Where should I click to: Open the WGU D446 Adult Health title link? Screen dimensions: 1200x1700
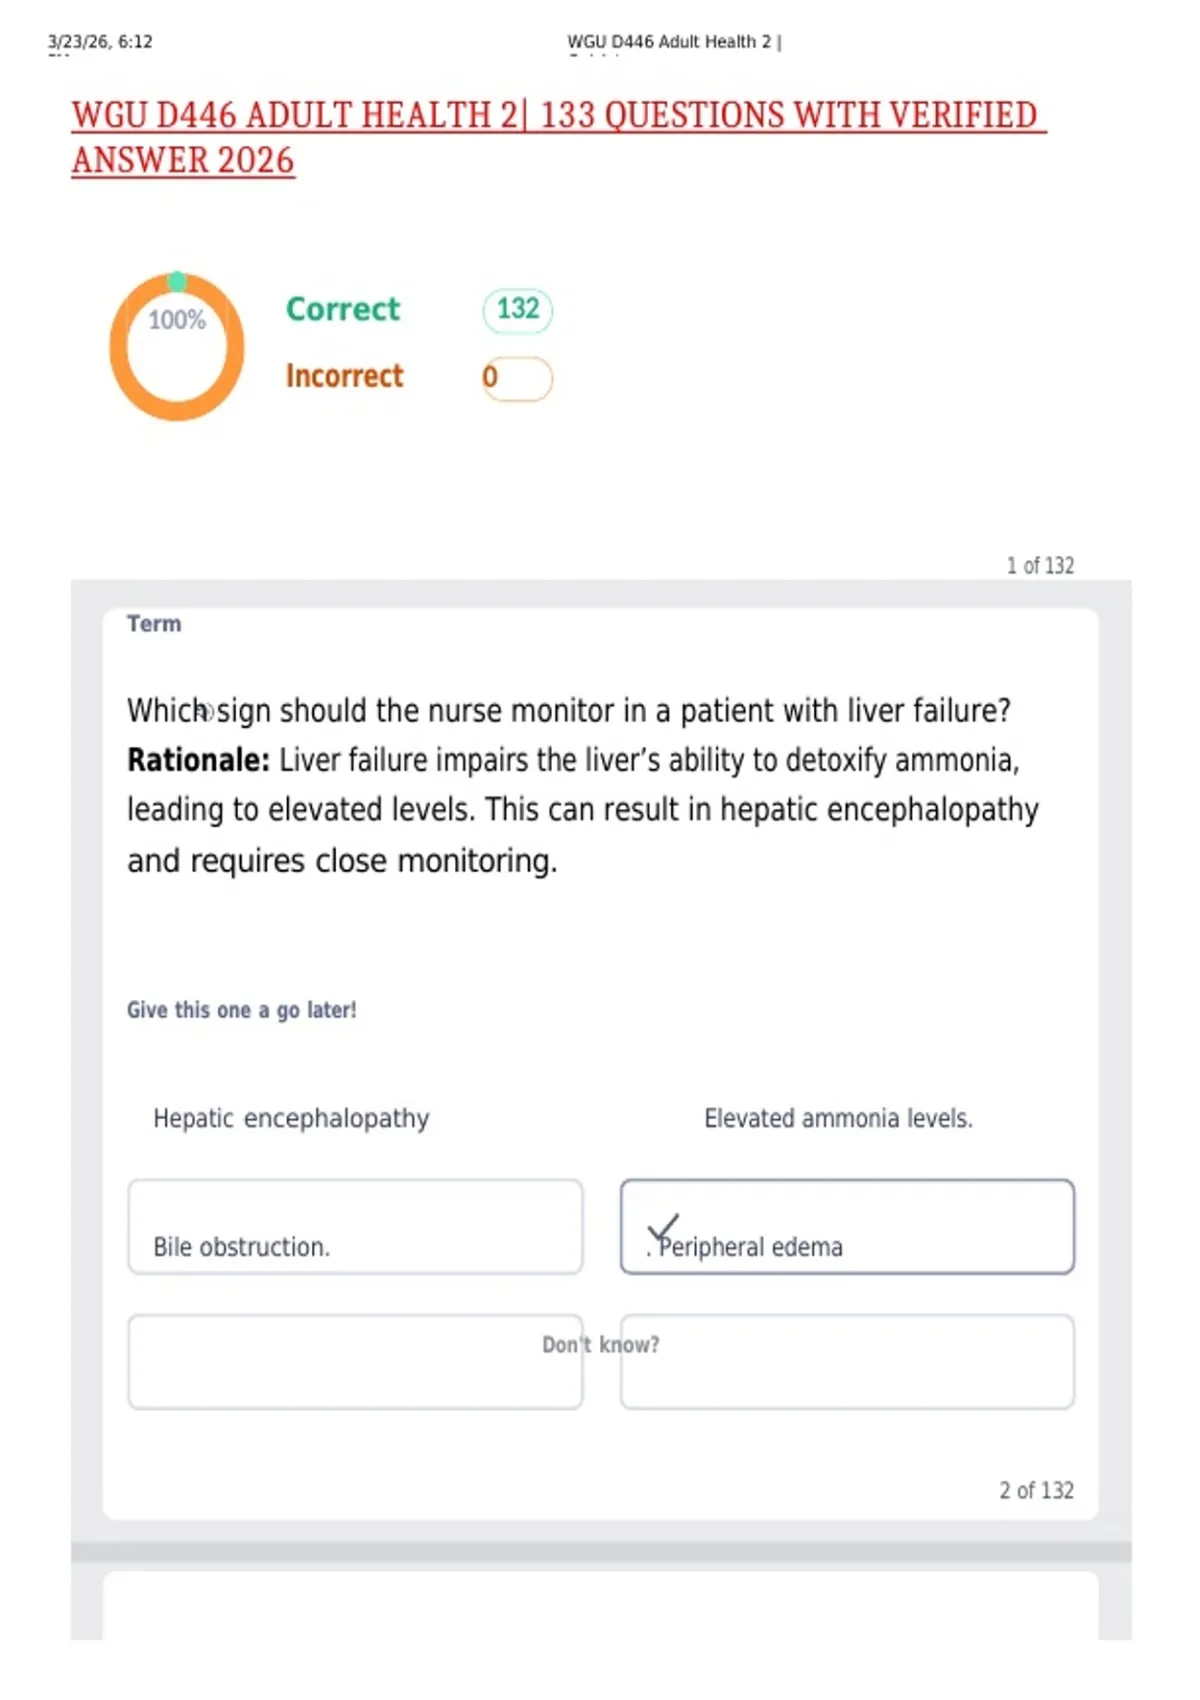[x=559, y=138]
